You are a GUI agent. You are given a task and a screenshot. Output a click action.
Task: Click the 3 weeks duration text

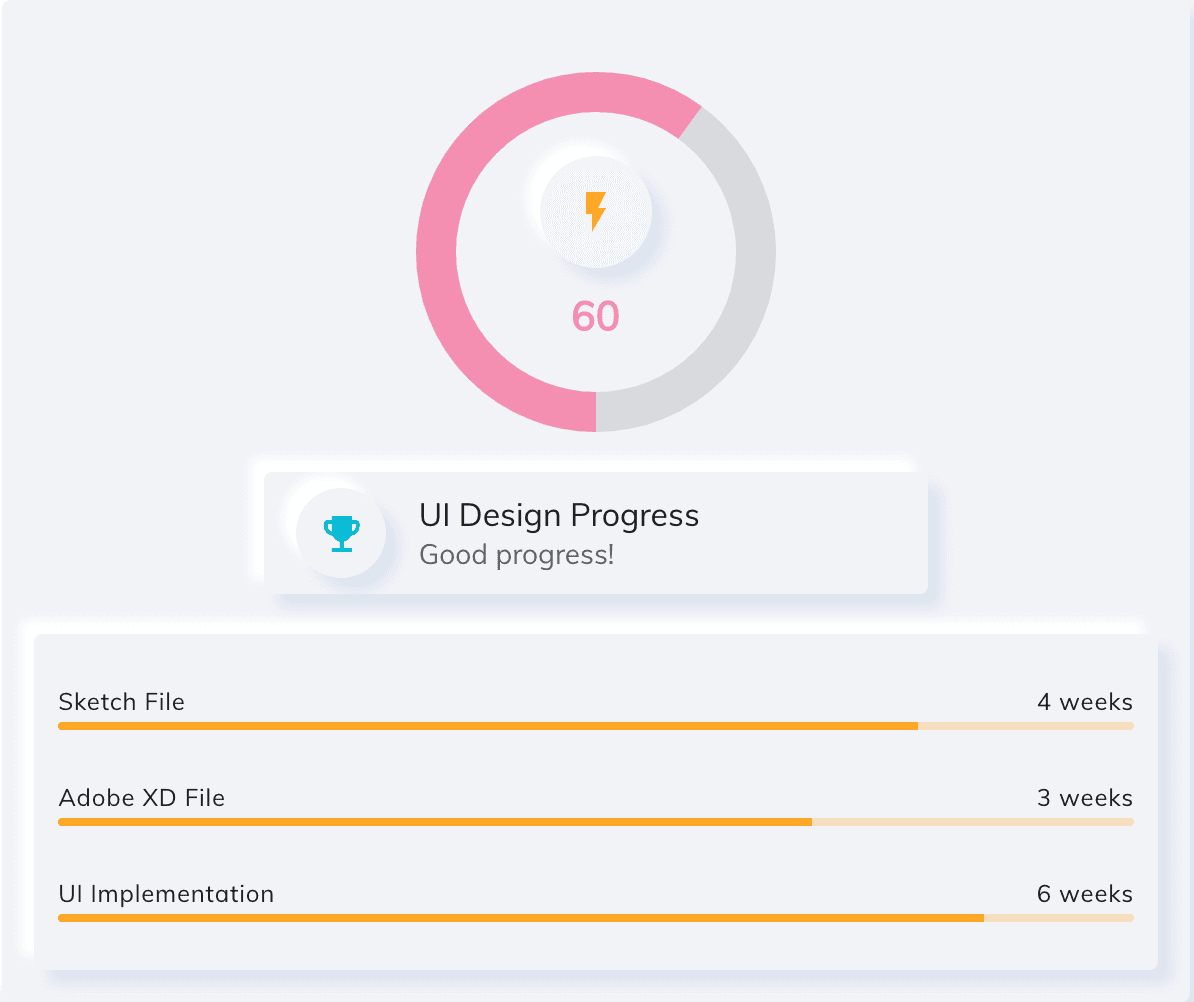[x=1084, y=798]
